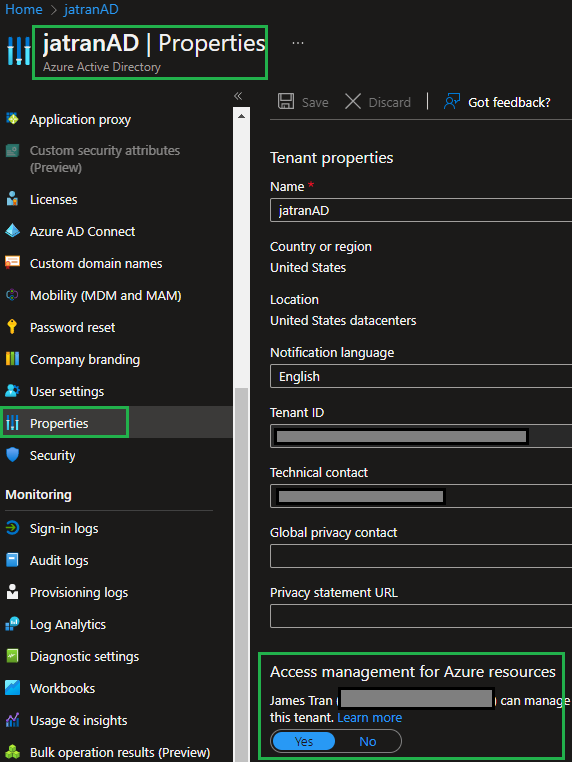The image size is (572, 762).
Task: Click the 'United States datacenters' text
Action: [x=343, y=321]
